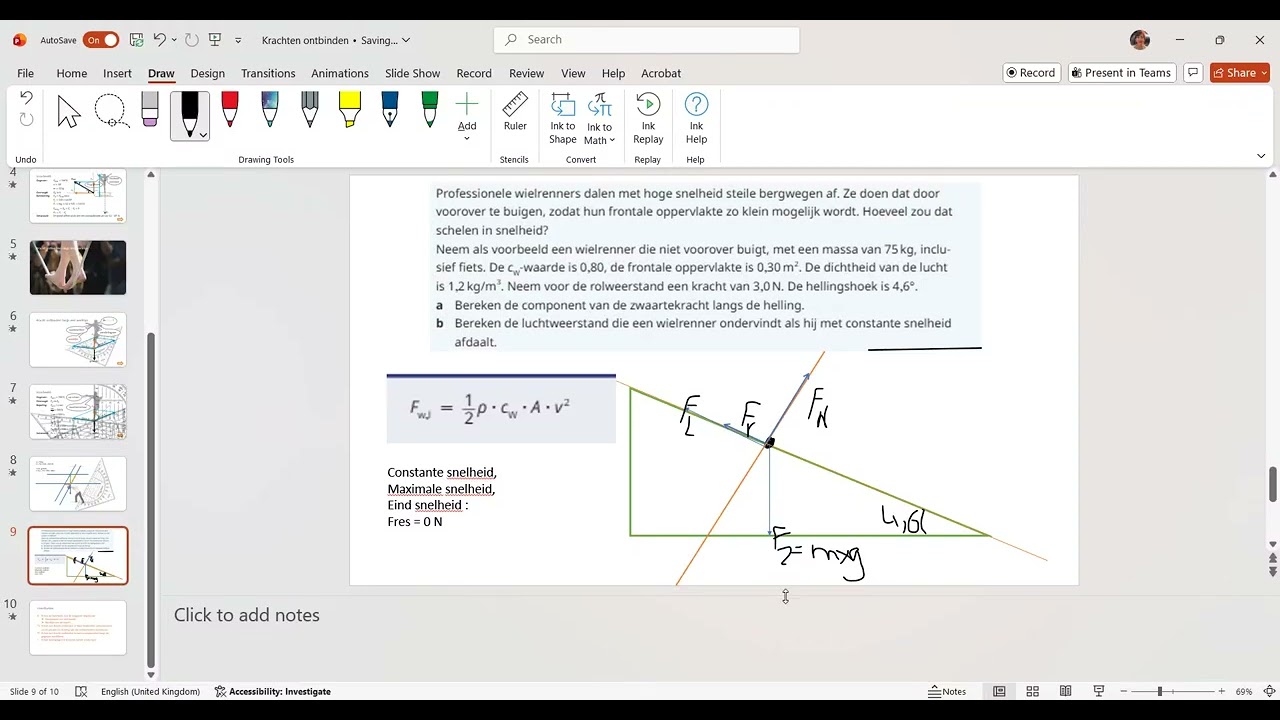Switch to Reading View

point(1066,691)
